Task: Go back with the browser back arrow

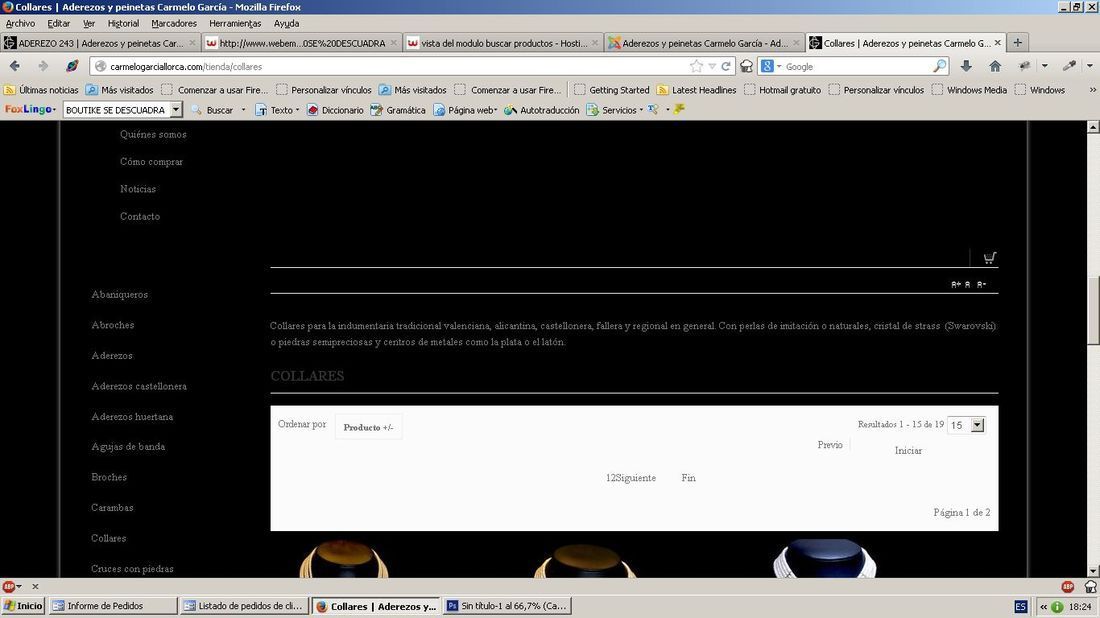Action: (14, 66)
